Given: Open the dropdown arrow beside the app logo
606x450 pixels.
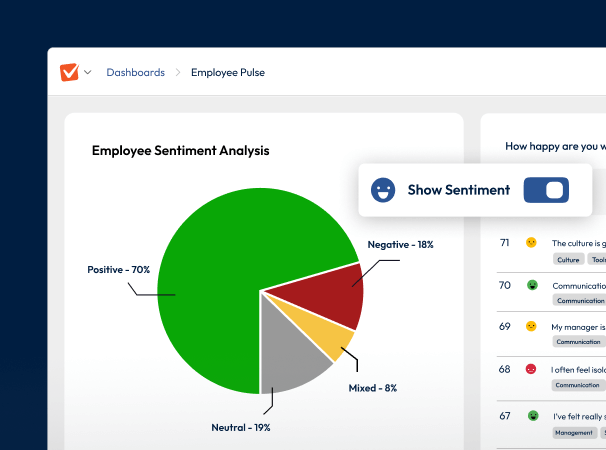Looking at the screenshot, I should click(x=88, y=72).
